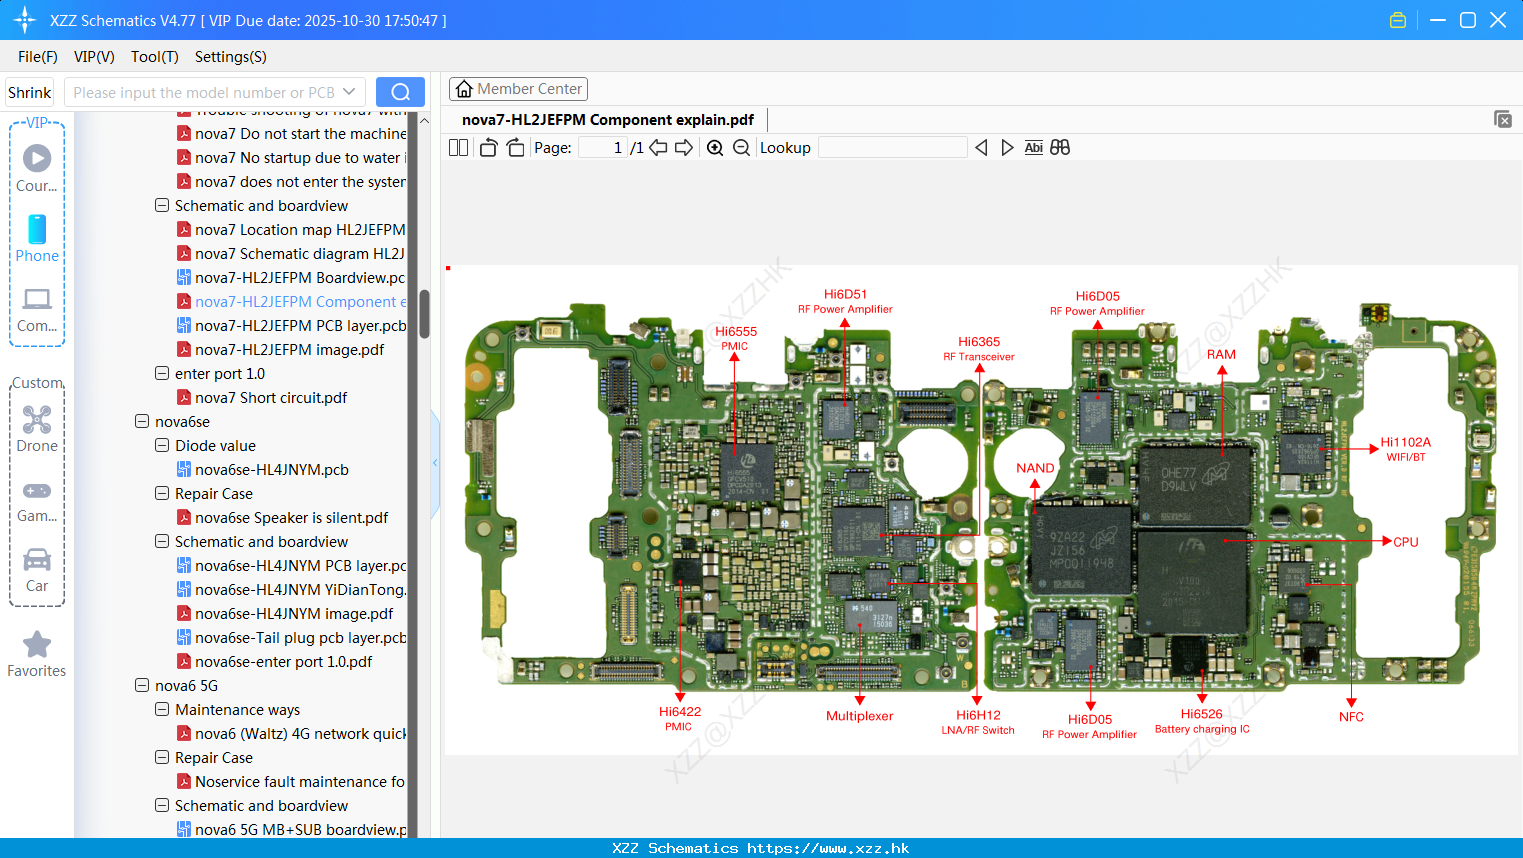Open the model number dropdown
The image size is (1523, 858).
(x=347, y=91)
